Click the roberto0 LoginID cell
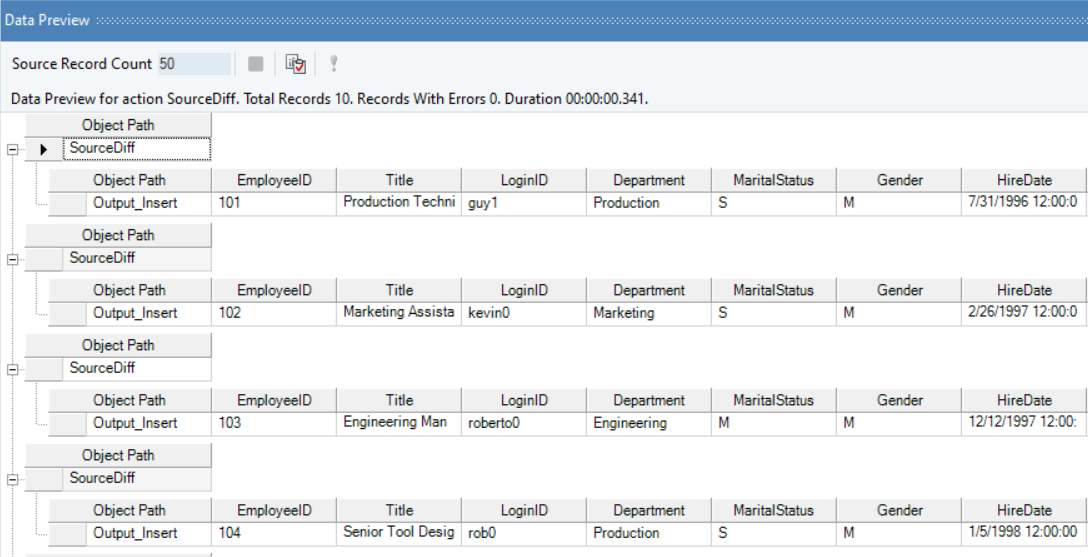1088x557 pixels. 523,423
